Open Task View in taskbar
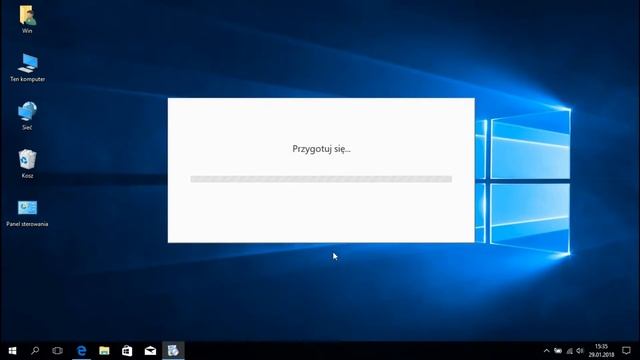640x360 pixels. click(x=58, y=351)
